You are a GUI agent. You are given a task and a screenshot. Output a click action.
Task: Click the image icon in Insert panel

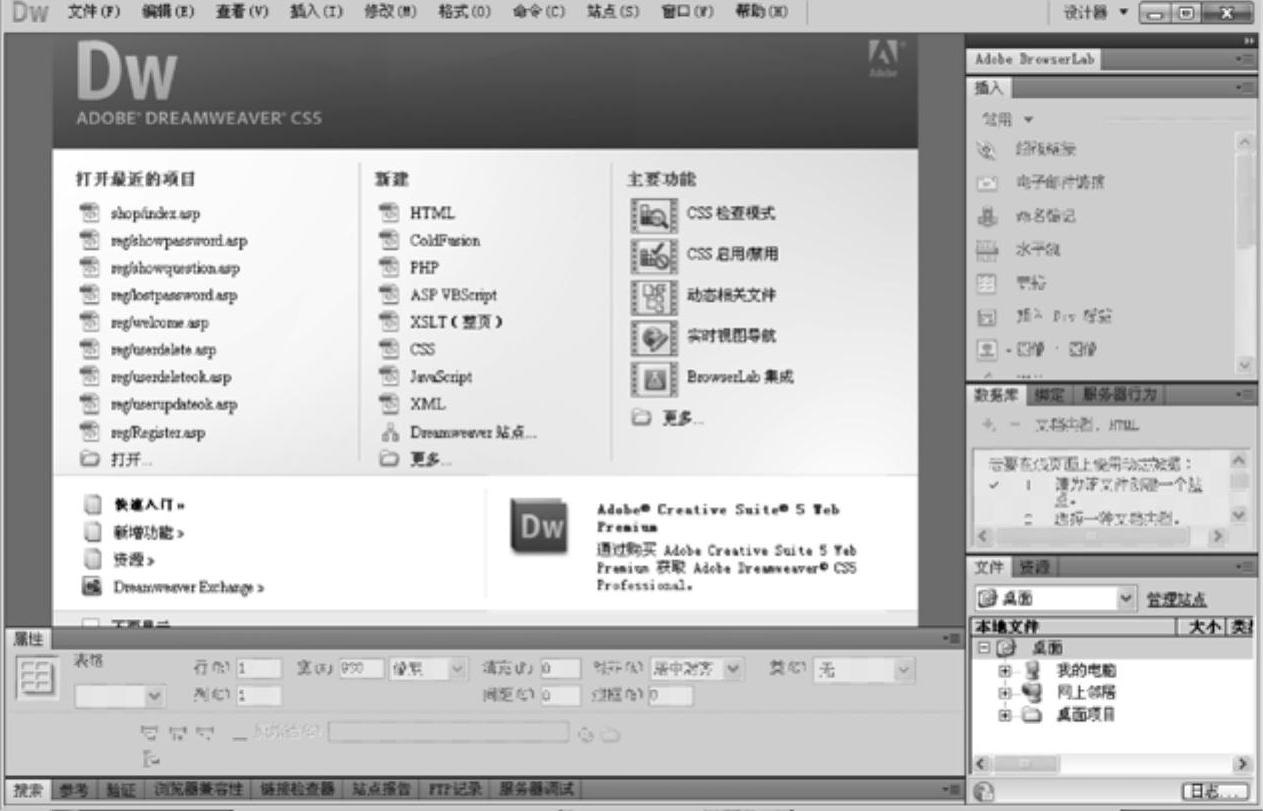986,350
